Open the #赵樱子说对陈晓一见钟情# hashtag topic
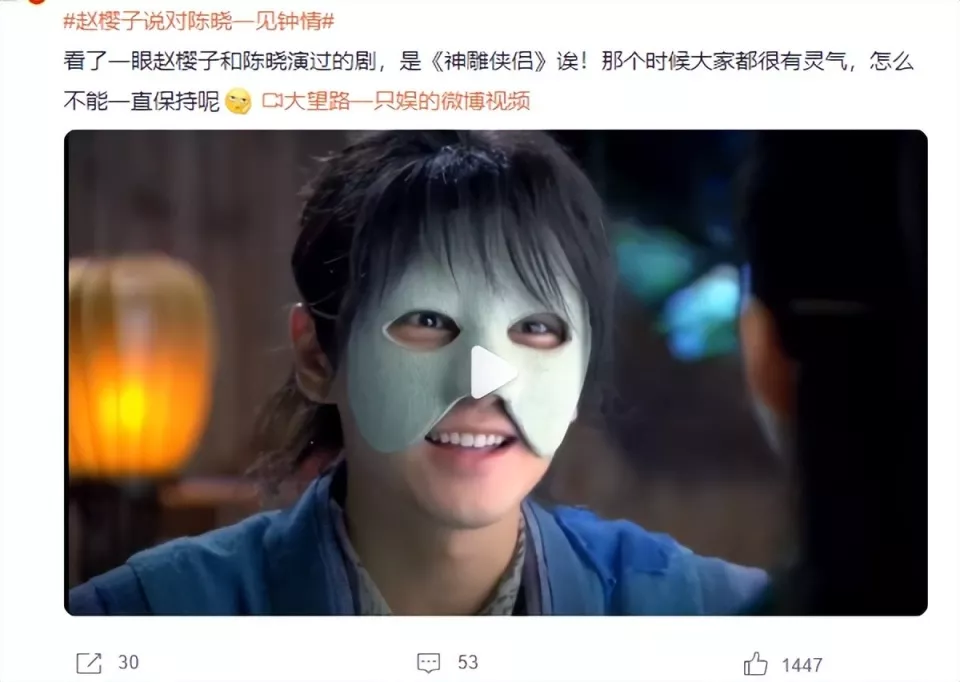 tap(199, 21)
